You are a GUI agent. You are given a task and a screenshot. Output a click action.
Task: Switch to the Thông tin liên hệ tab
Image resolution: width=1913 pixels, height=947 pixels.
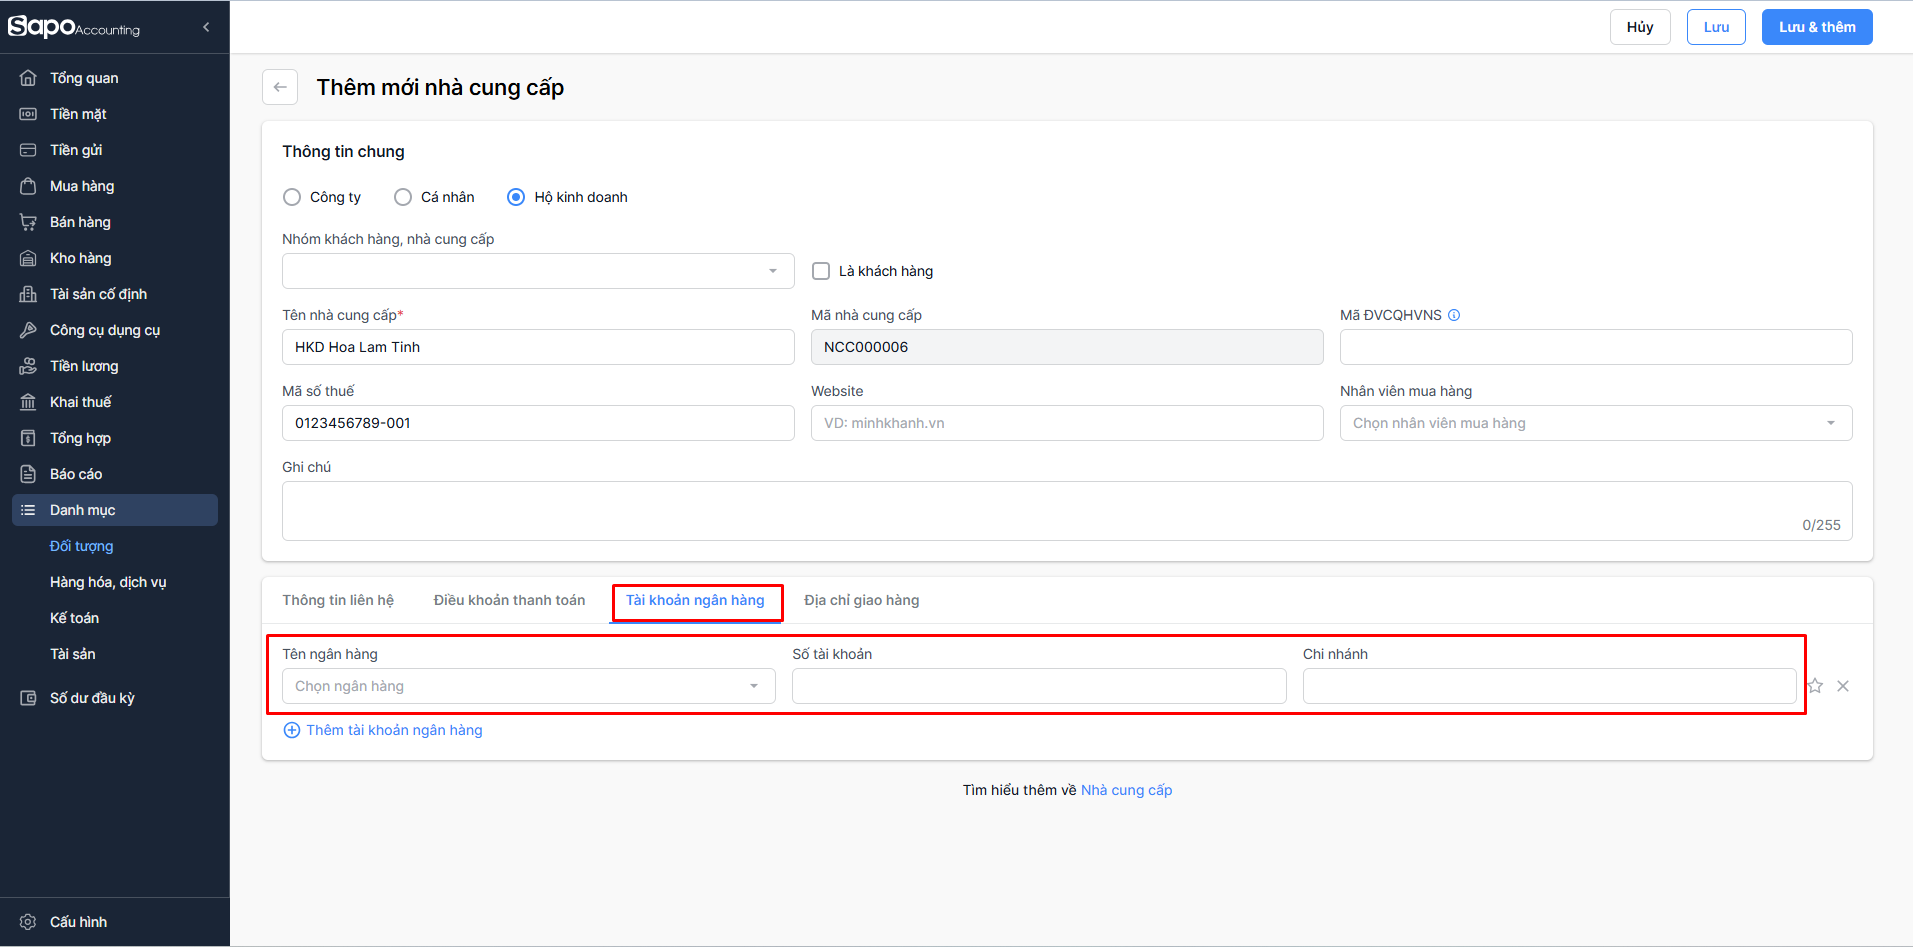[338, 600]
